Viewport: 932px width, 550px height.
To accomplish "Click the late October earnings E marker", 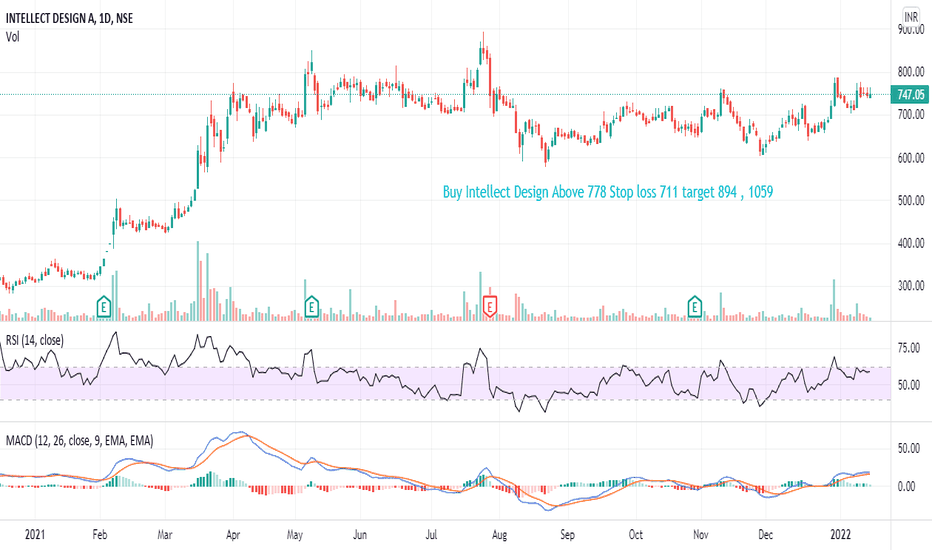I will tap(694, 307).
